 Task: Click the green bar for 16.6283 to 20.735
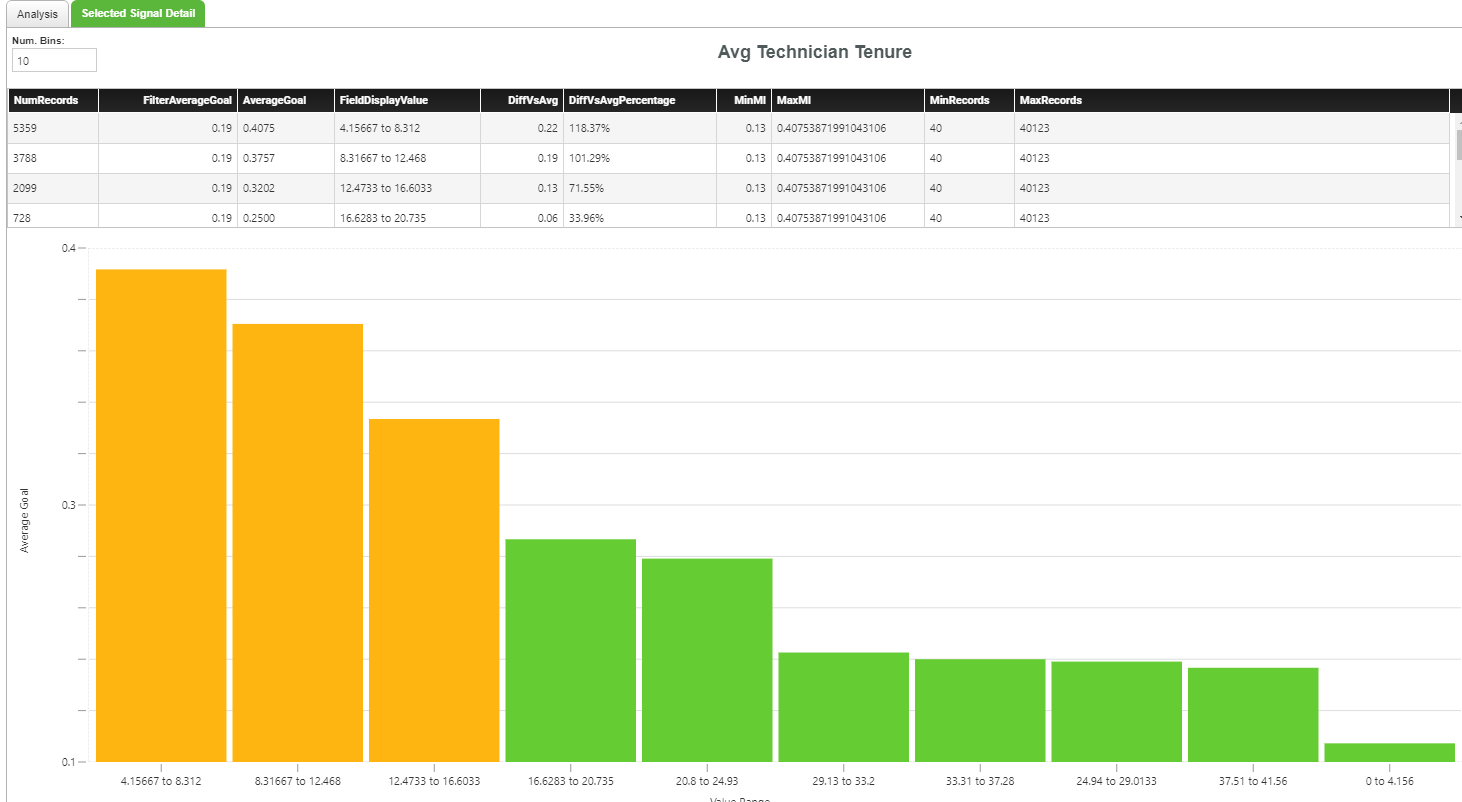571,650
